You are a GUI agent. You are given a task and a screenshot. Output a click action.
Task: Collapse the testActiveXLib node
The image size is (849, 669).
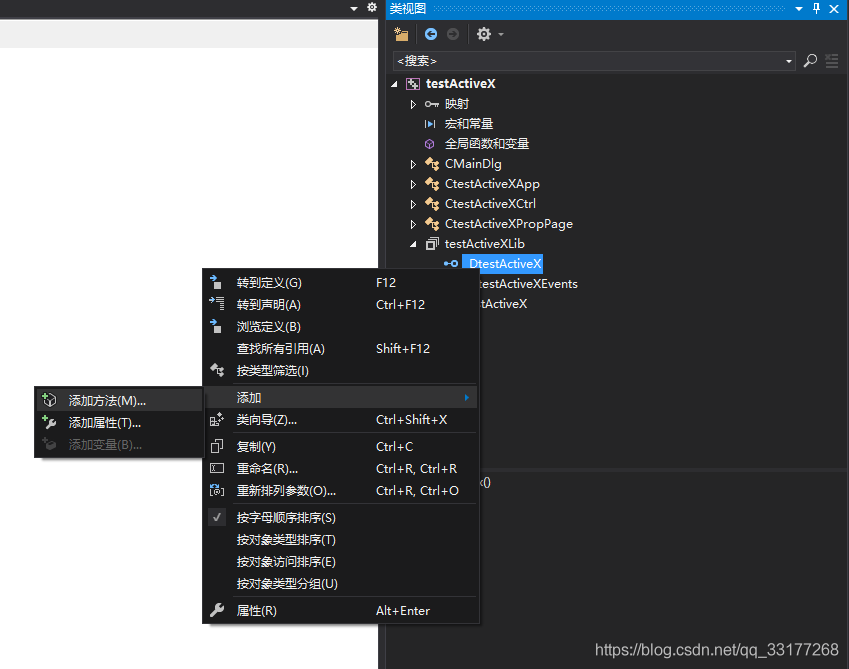tap(413, 244)
